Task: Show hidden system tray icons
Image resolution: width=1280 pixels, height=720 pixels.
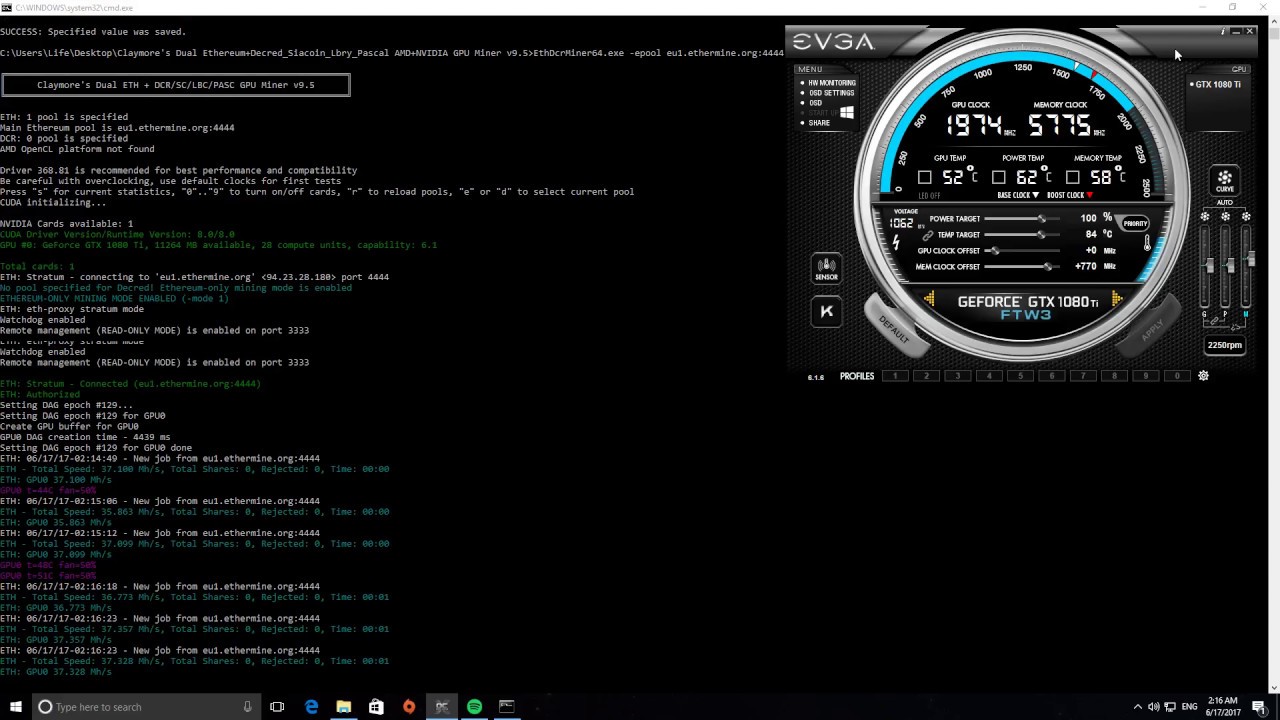Action: point(1137,707)
